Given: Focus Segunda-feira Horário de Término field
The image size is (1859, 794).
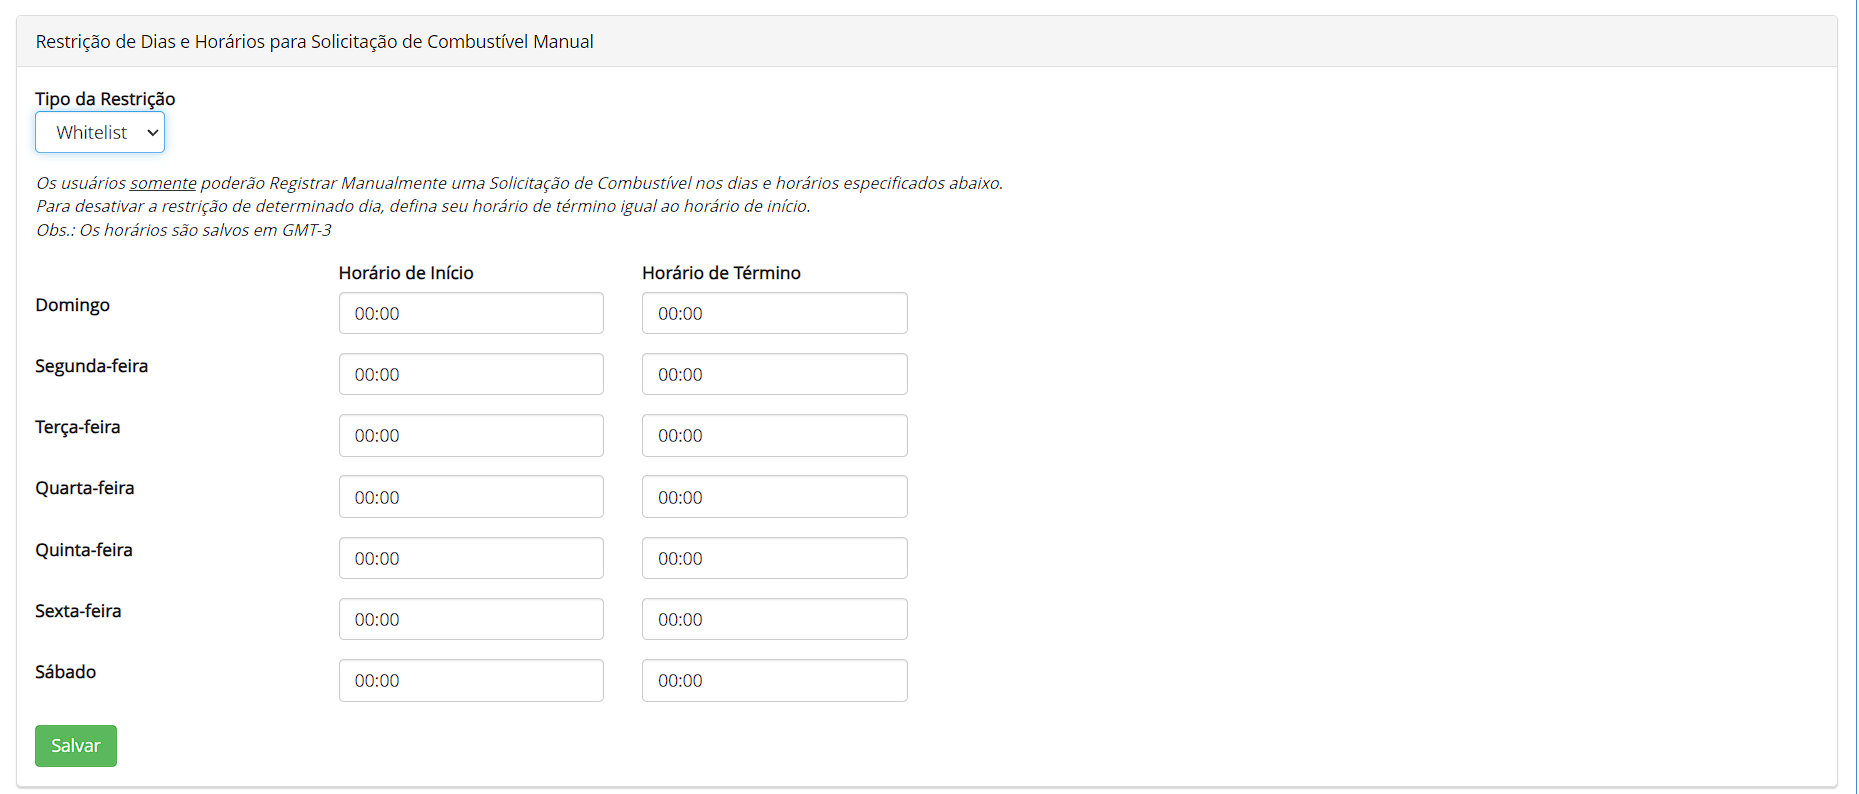Looking at the screenshot, I should pyautogui.click(x=774, y=374).
